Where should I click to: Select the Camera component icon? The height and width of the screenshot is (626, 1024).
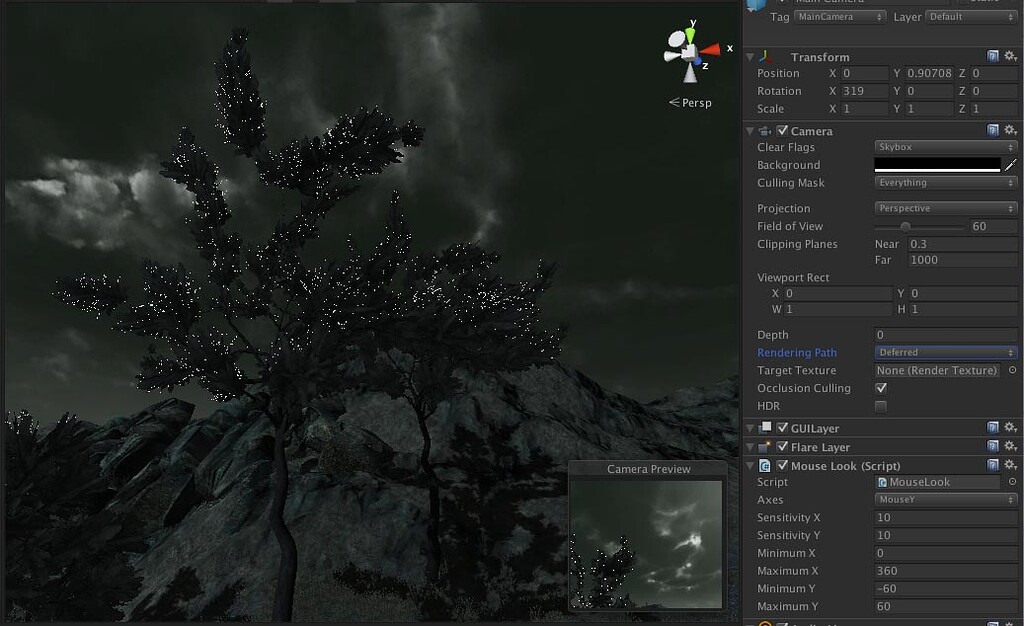(764, 131)
